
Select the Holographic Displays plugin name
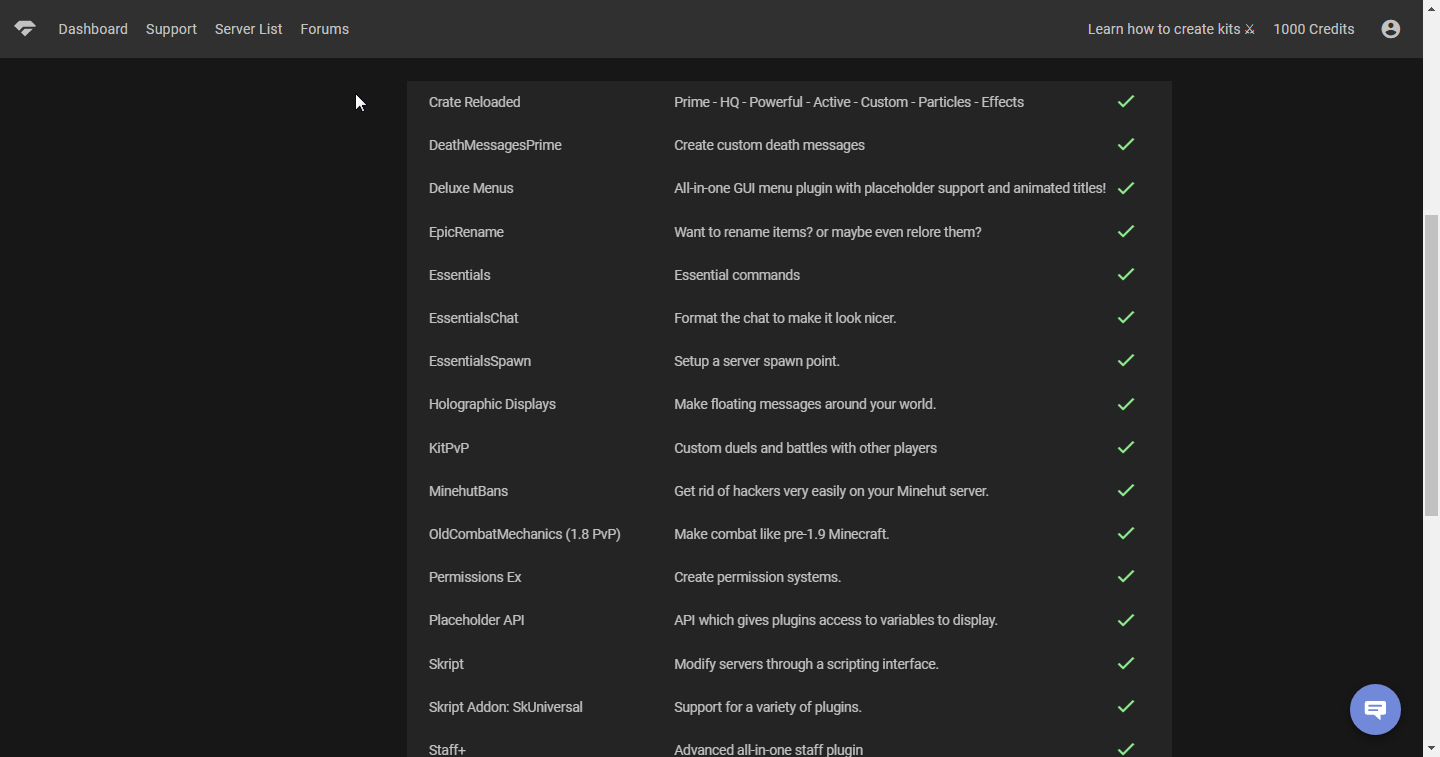492,404
